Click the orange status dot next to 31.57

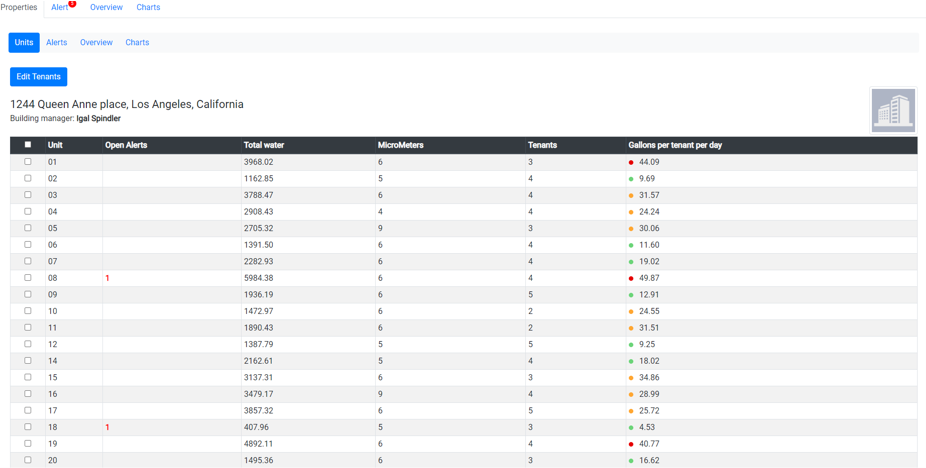pos(631,196)
